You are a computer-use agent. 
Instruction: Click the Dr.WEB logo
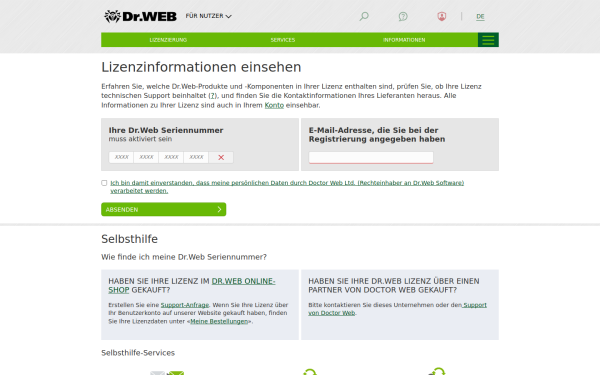[140, 16]
